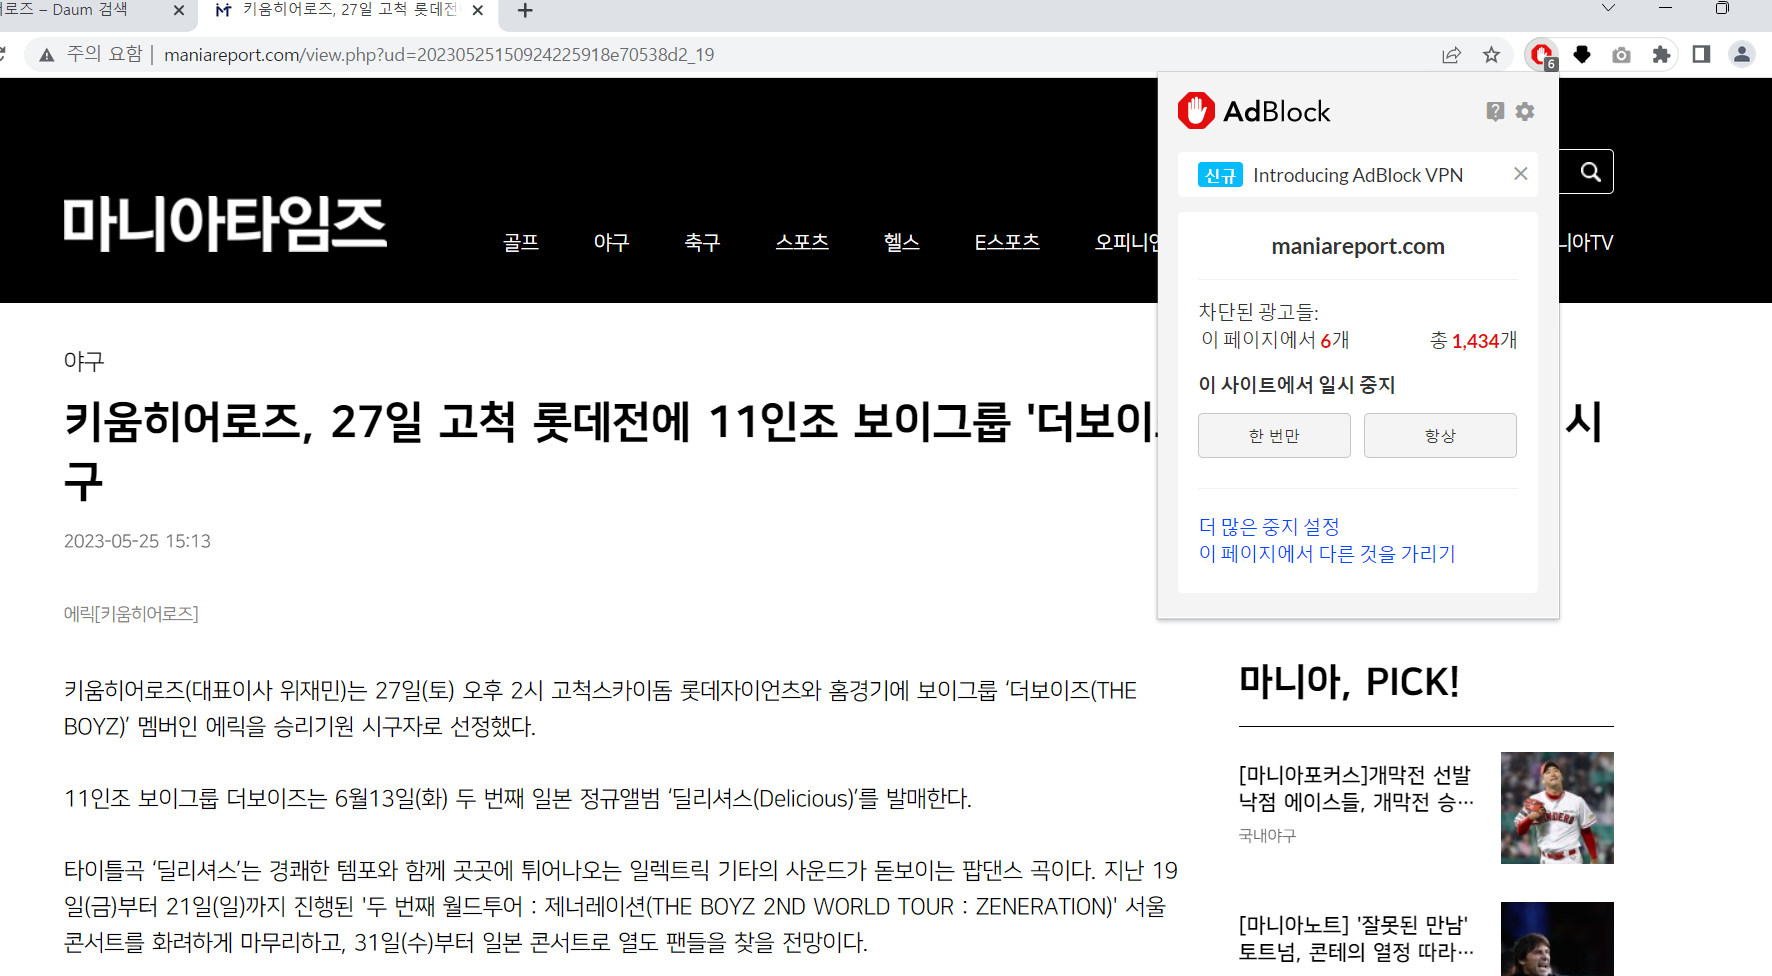Viewport: 1772px width, 976px height.
Task: Close the Daum 검색 tab
Action: [x=179, y=11]
